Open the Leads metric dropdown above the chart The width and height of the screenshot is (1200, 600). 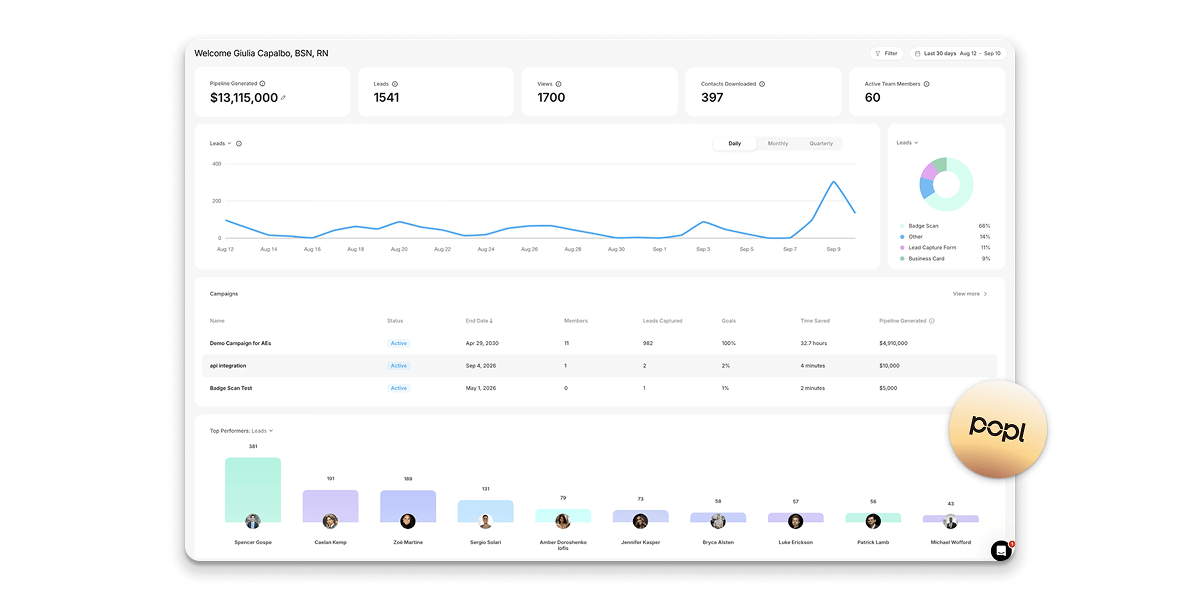pyautogui.click(x=219, y=143)
